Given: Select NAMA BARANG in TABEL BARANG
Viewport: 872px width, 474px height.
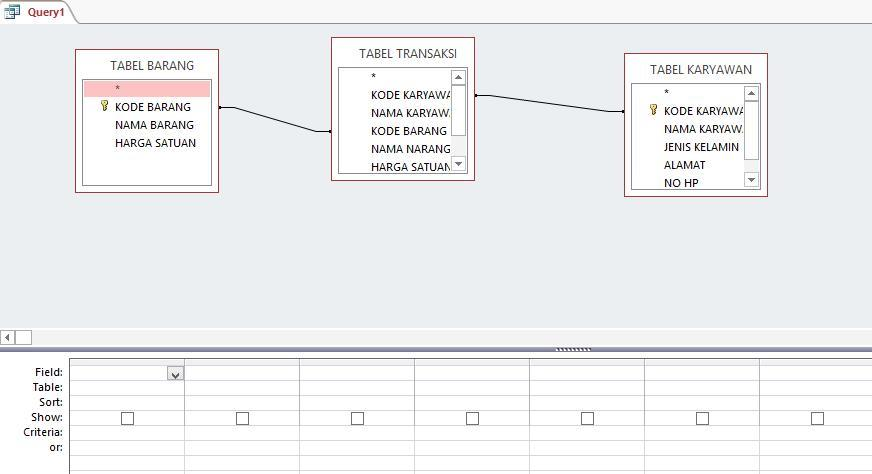Looking at the screenshot, I should (155, 125).
